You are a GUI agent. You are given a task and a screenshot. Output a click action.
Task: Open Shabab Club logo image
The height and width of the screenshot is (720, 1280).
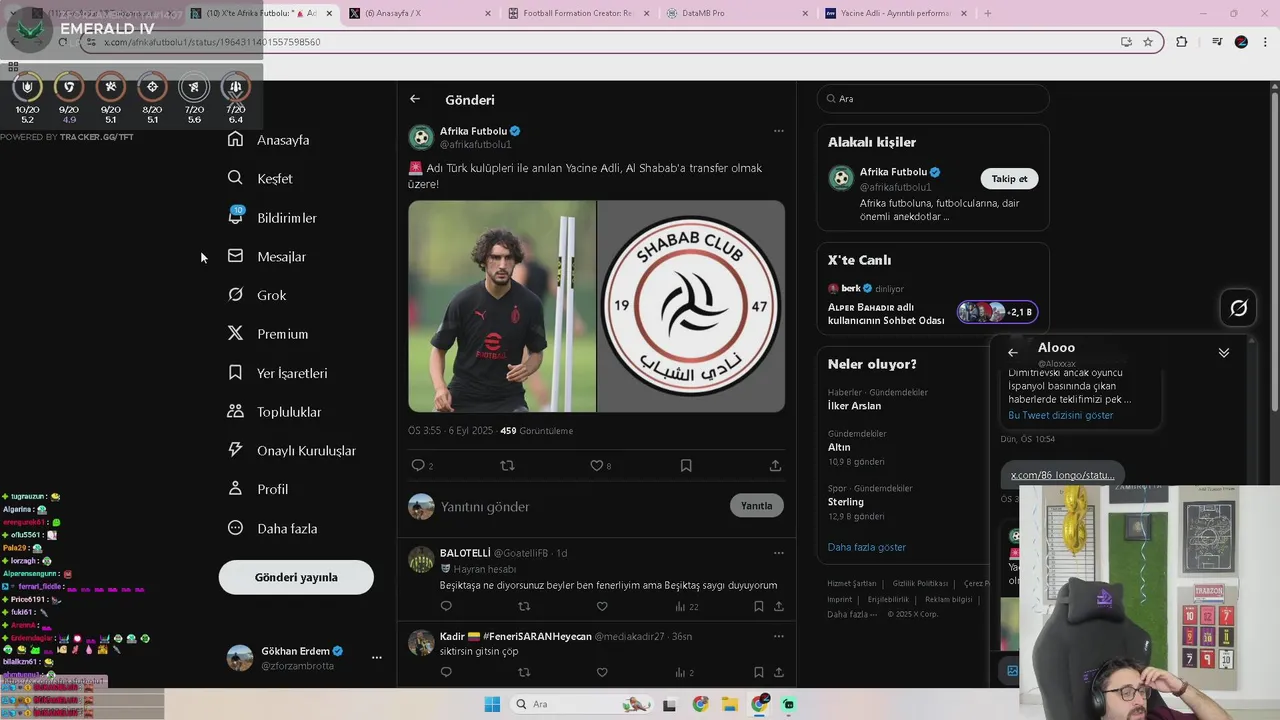[691, 306]
